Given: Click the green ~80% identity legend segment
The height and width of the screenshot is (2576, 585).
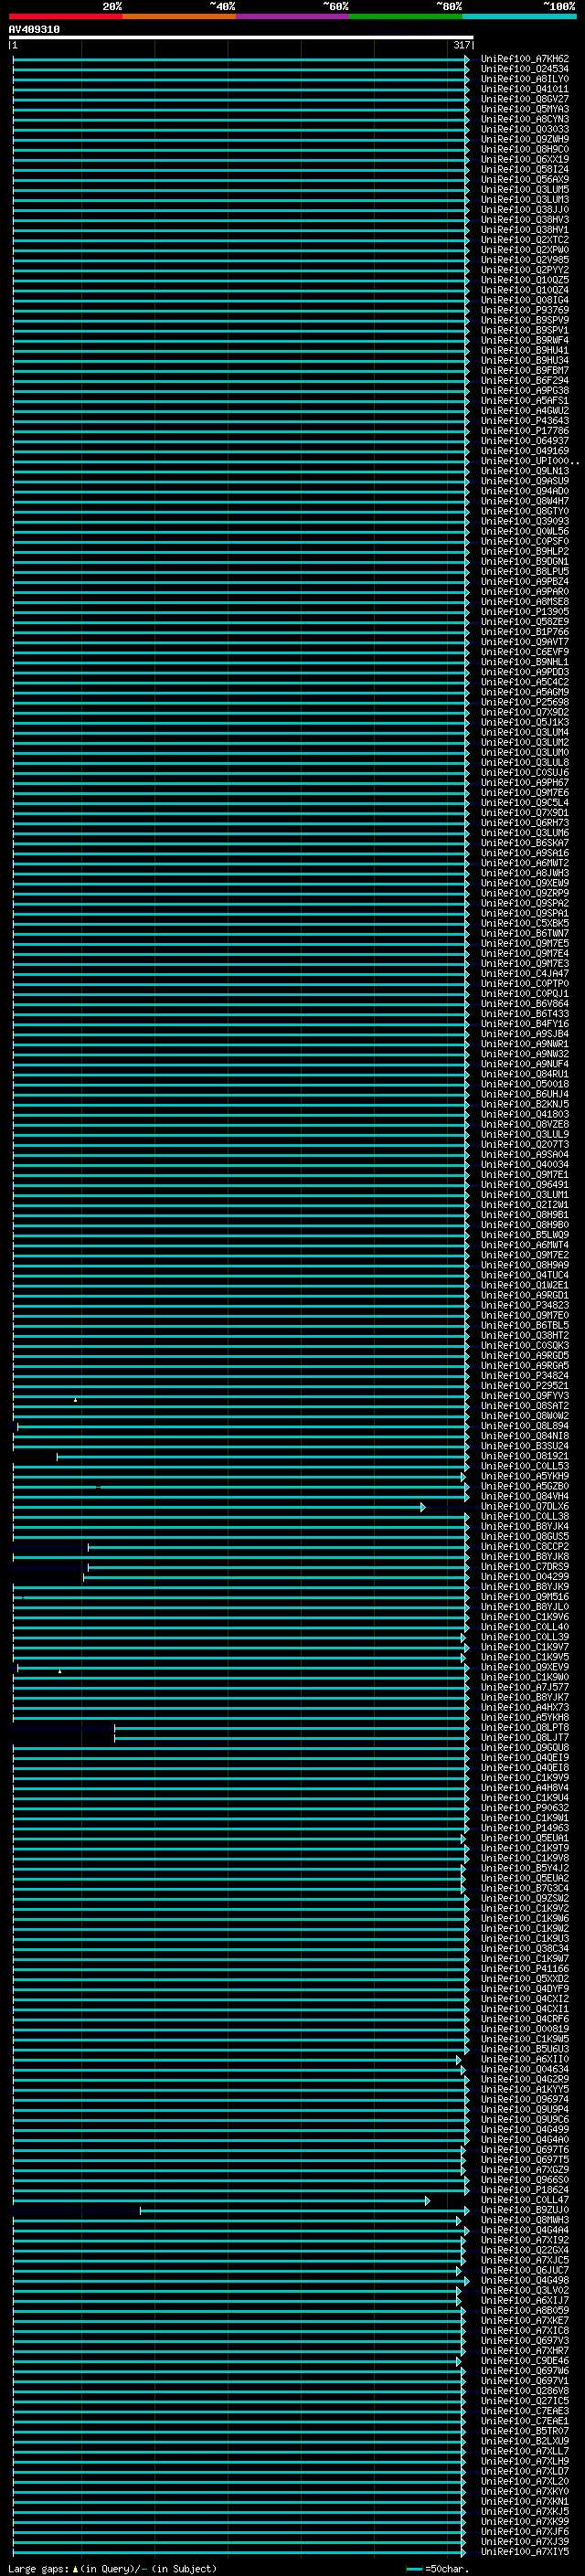Looking at the screenshot, I should pos(406,17).
